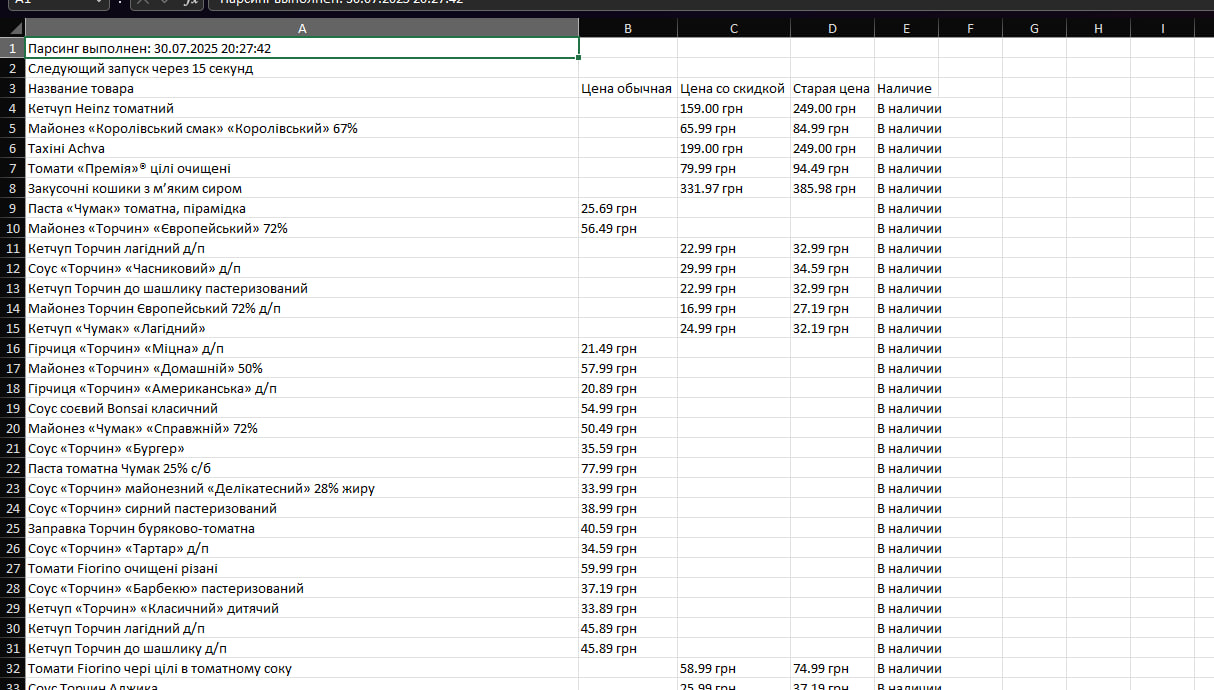Image resolution: width=1214 pixels, height=690 pixels.
Task: Select cell 'Кетчуп «Чумак» «Лагідний»'
Action: tap(302, 328)
